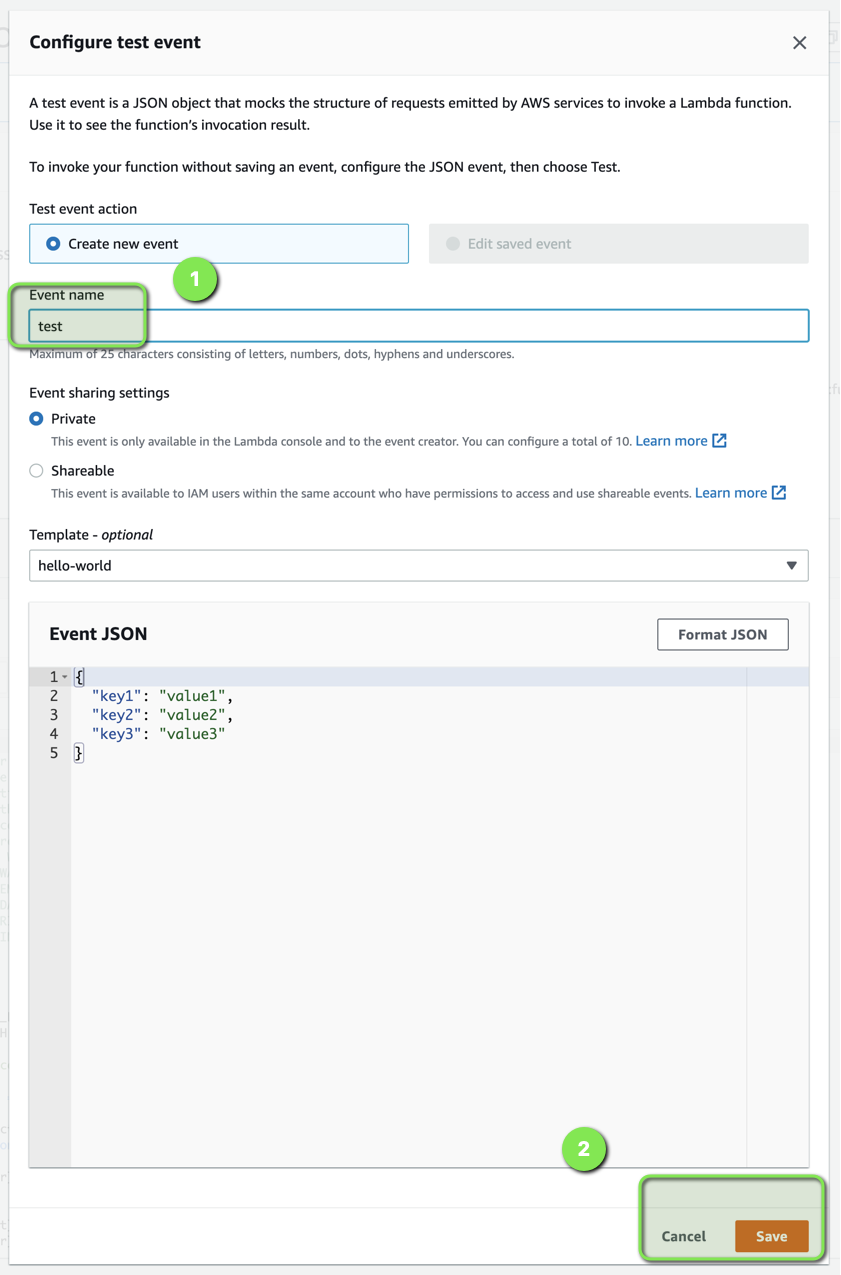Click the Event JSON heading
Image resolution: width=841 pixels, height=1275 pixels.
(x=98, y=634)
